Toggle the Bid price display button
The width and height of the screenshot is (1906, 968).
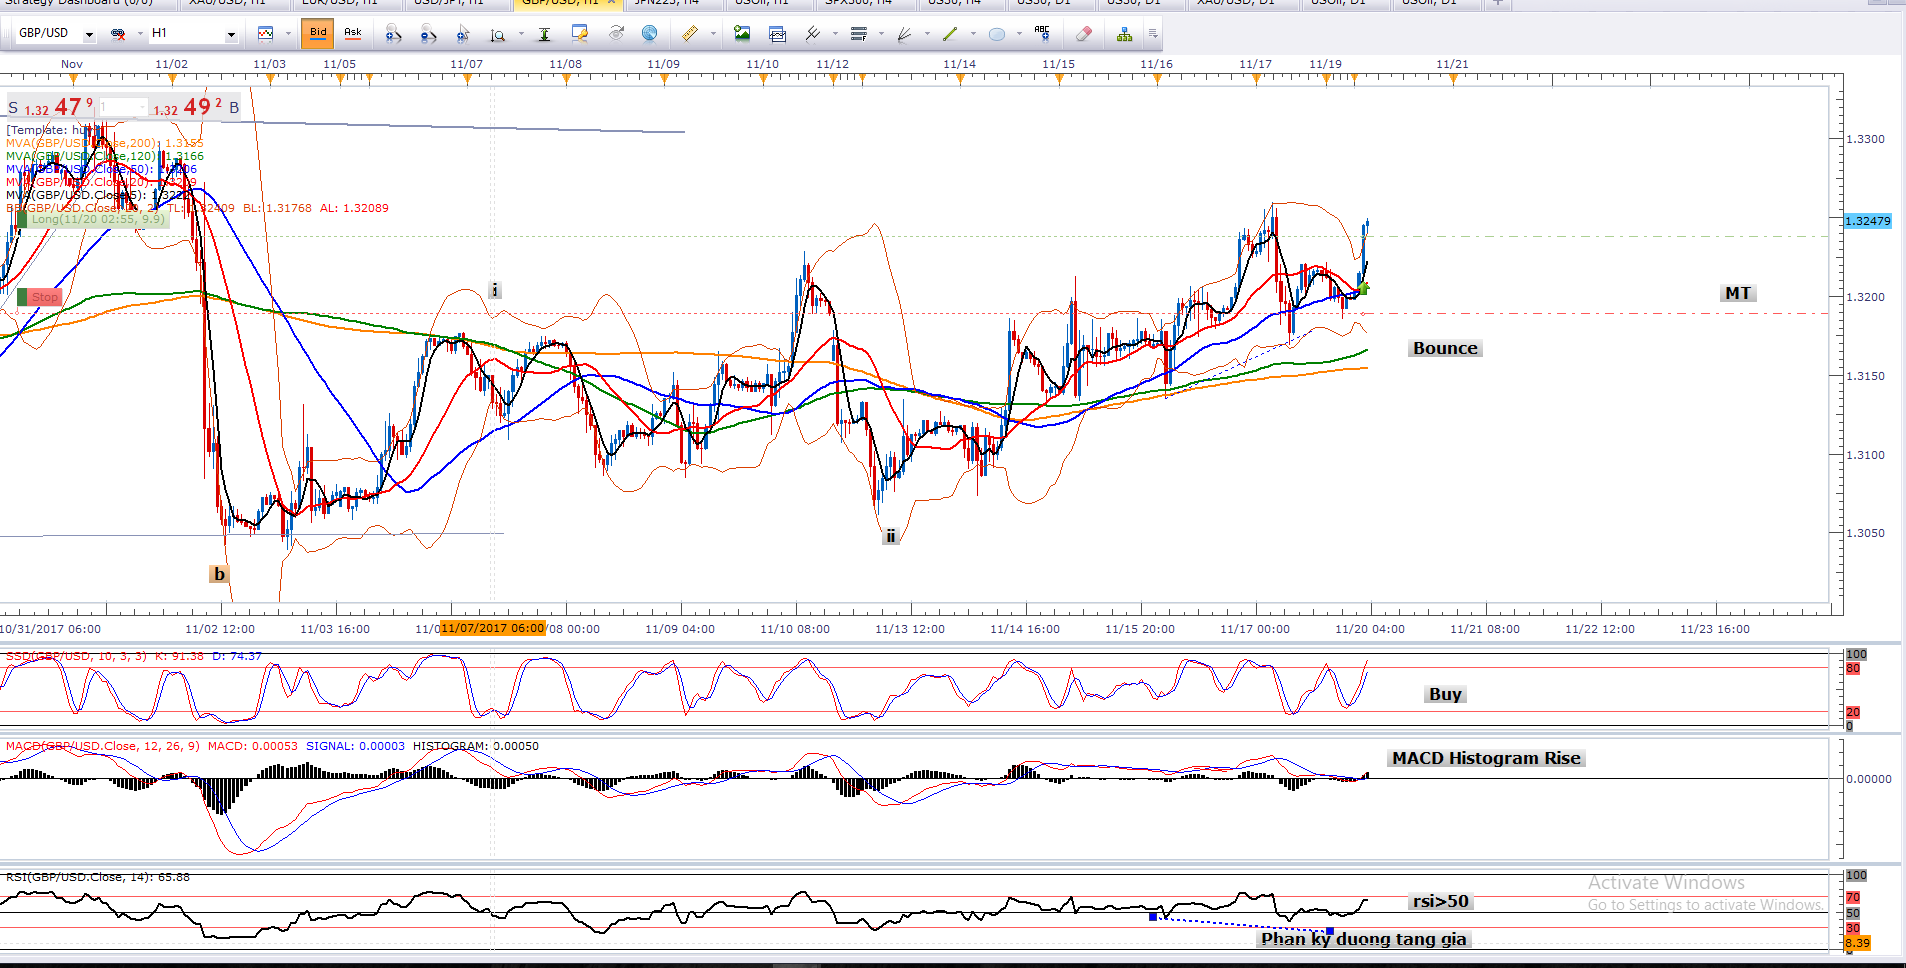pyautogui.click(x=318, y=33)
